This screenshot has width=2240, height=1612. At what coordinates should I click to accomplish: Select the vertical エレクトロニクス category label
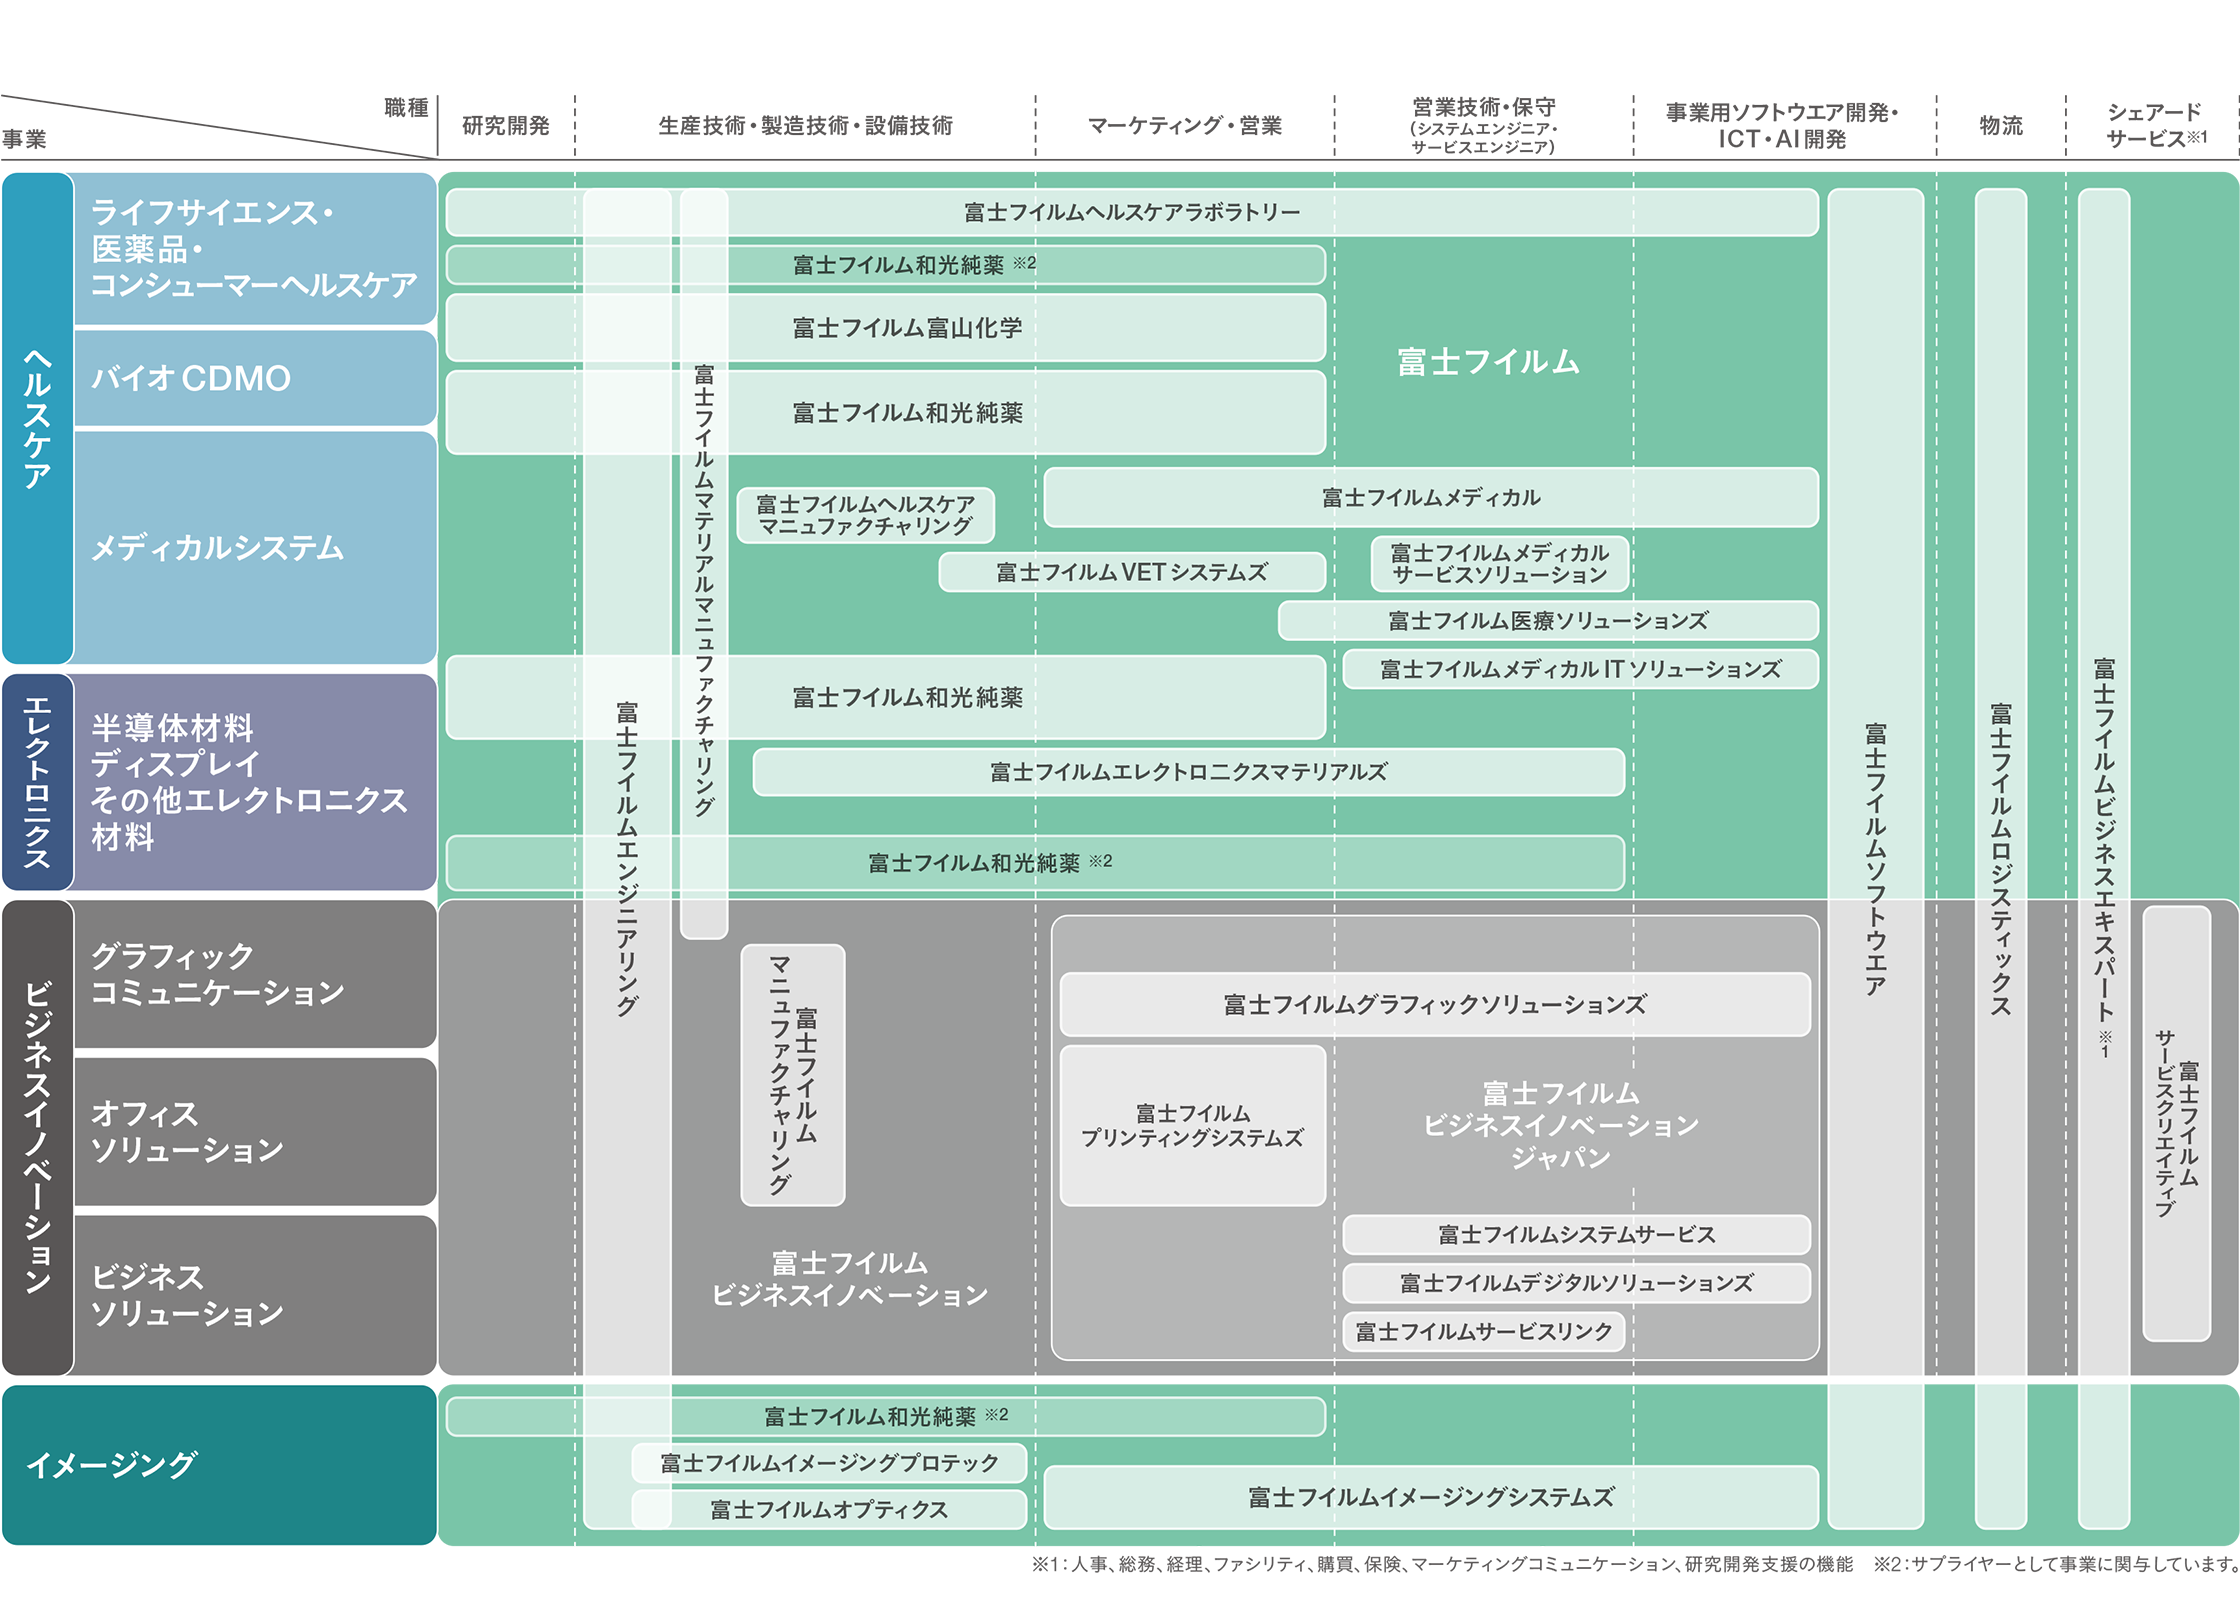pos(38,782)
